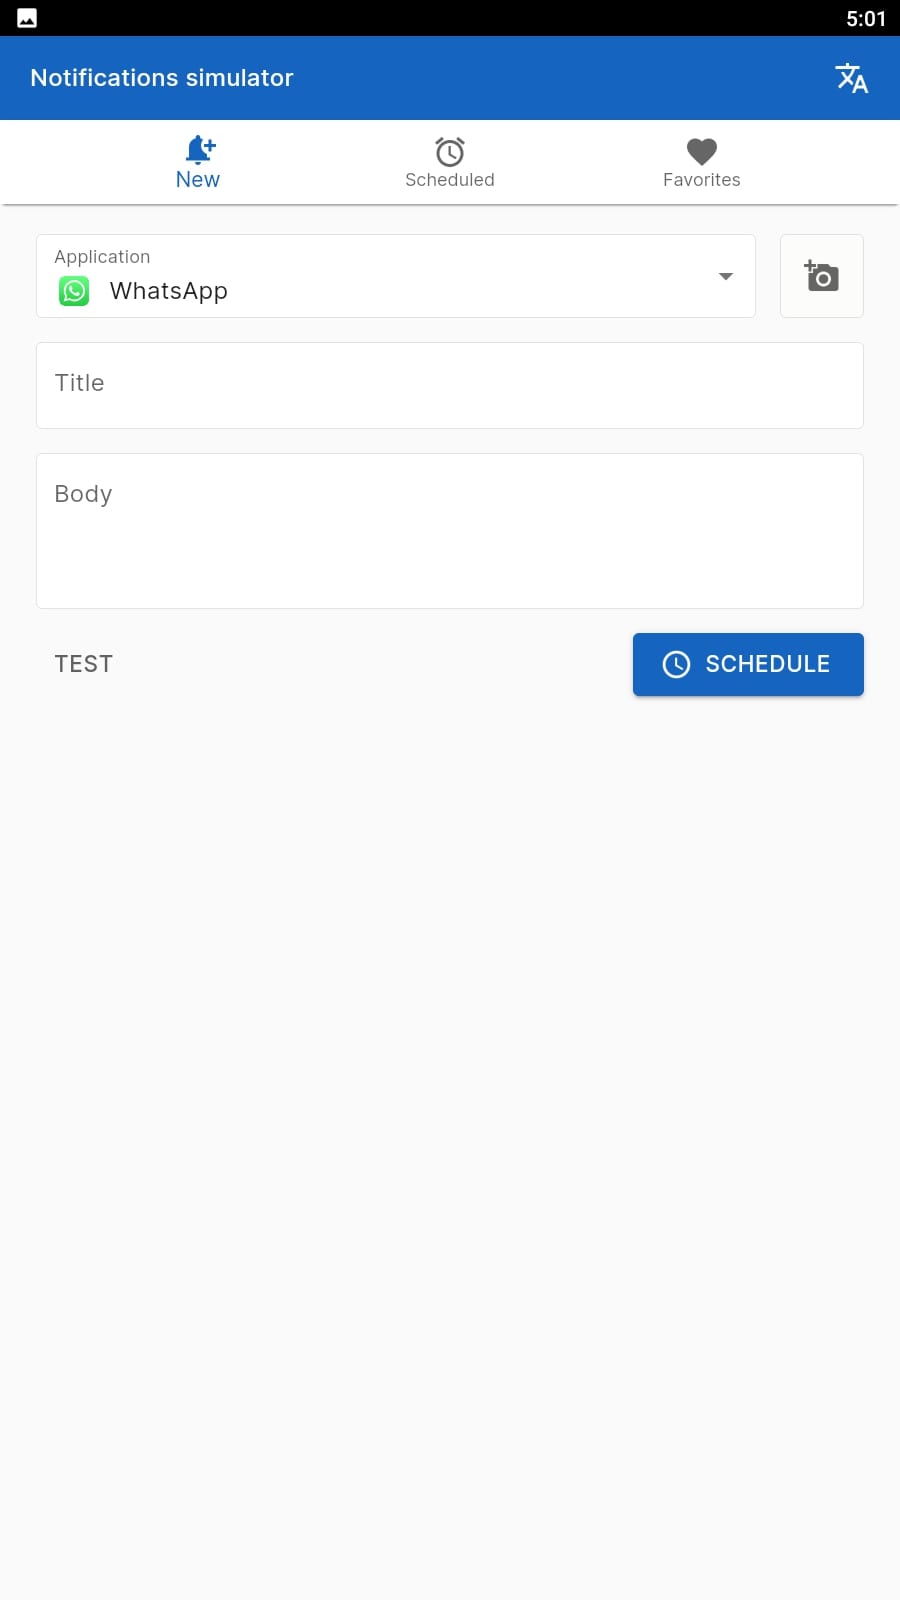Tap the image icon in the status bar
Image resolution: width=900 pixels, height=1600 pixels.
27,18
